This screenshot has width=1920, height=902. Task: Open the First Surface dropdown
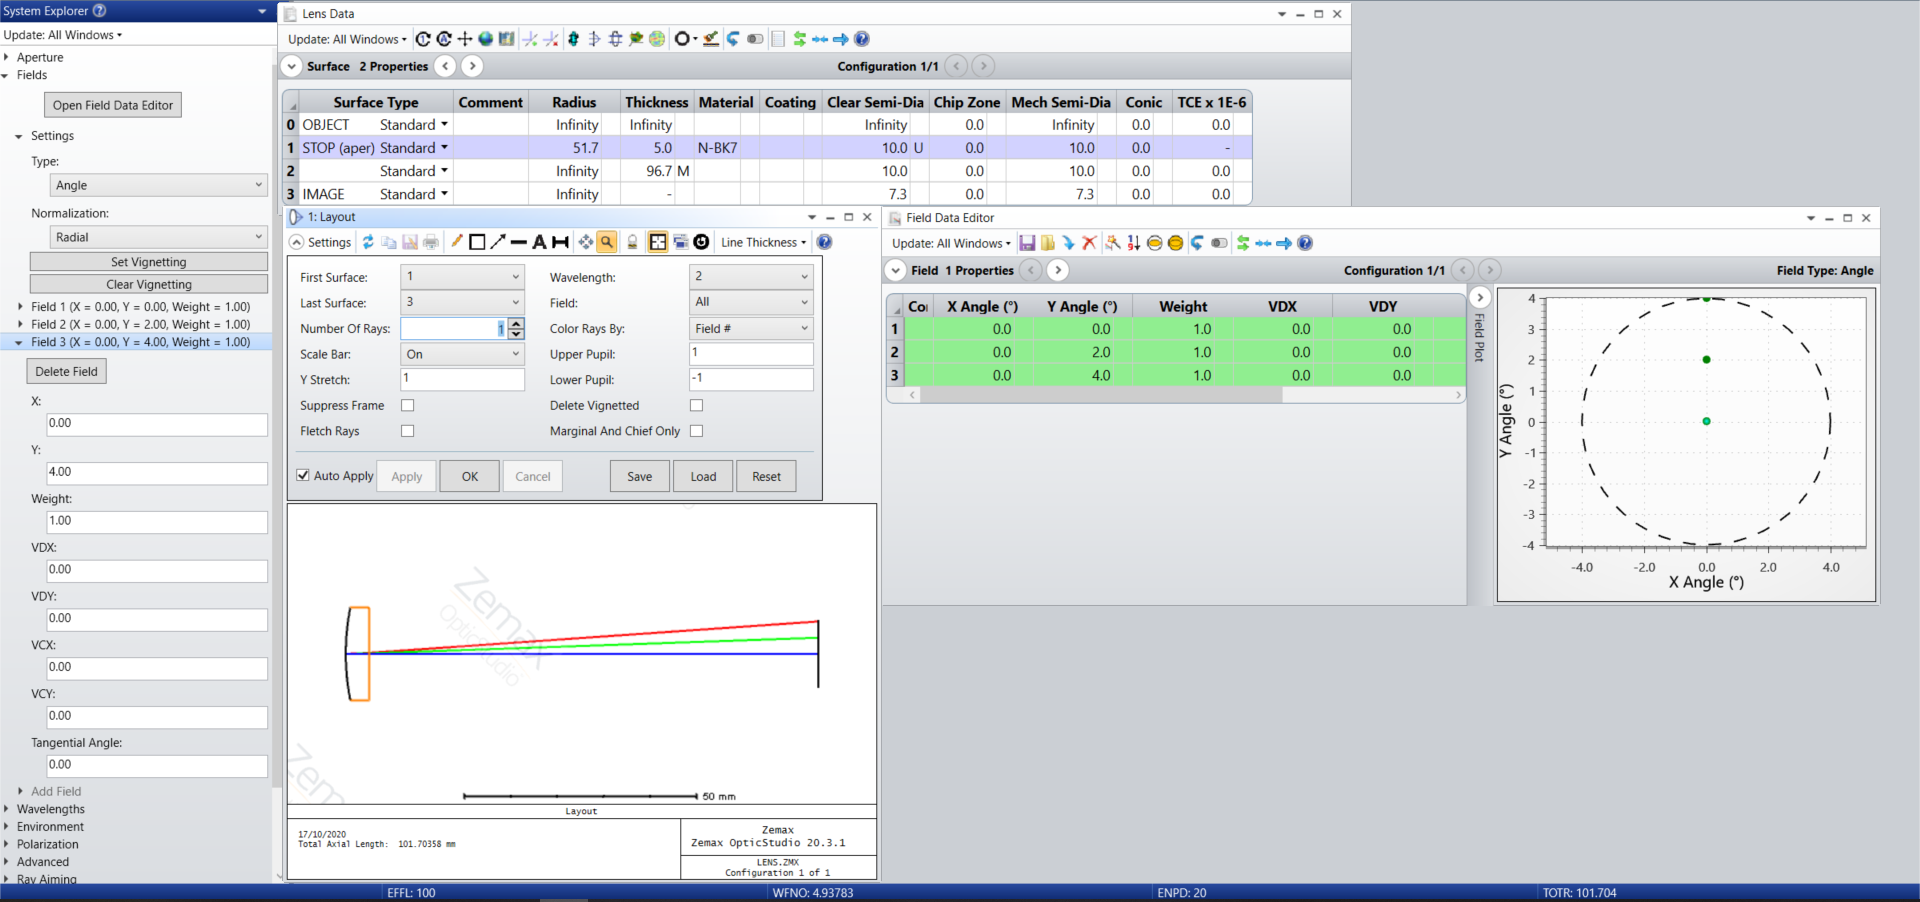coord(462,277)
